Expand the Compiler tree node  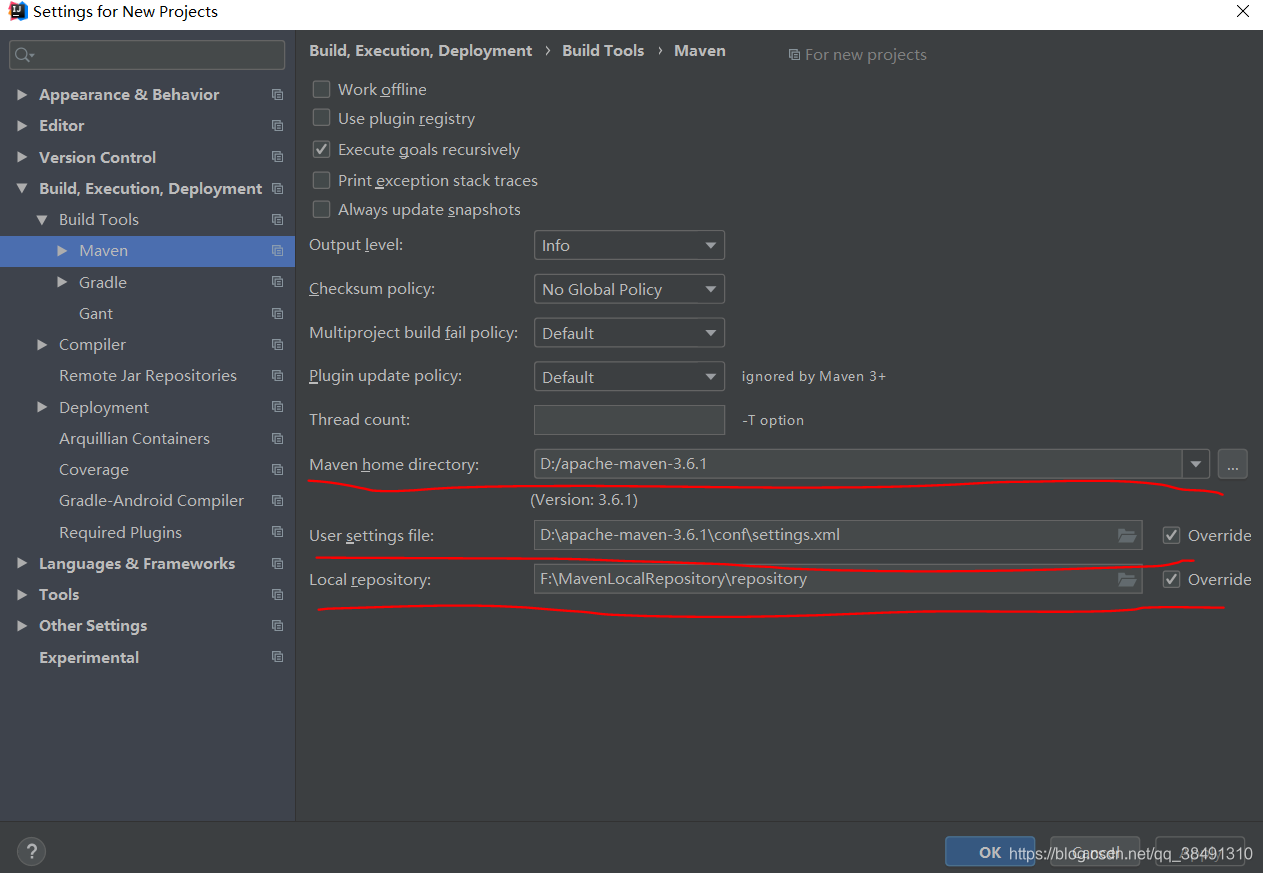point(42,345)
